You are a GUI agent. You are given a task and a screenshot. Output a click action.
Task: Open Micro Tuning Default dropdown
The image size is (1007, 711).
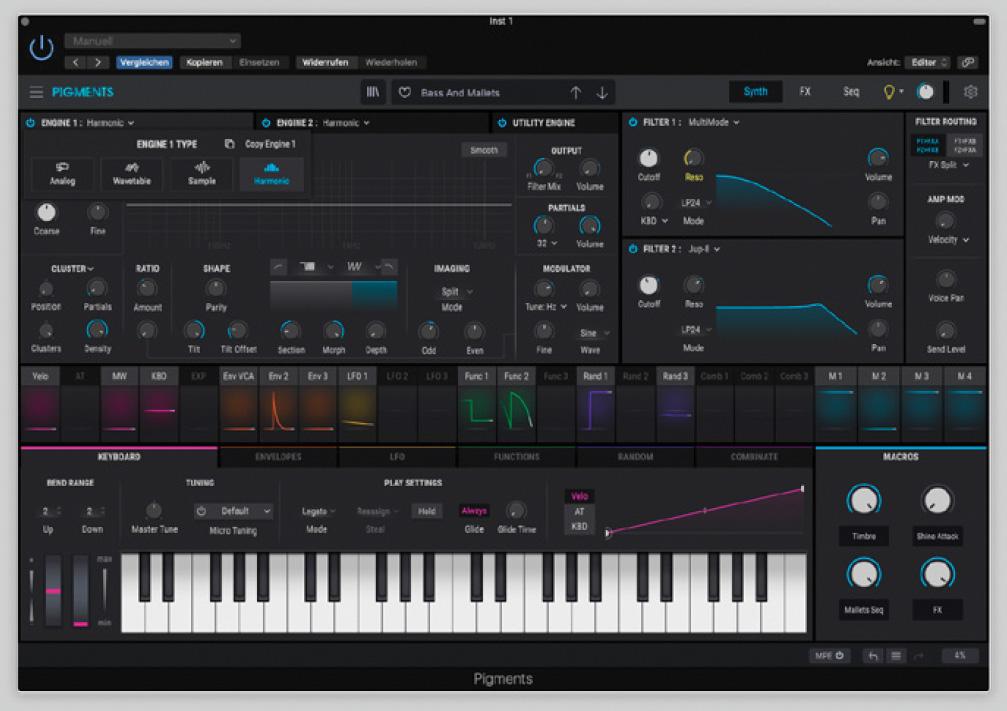click(x=241, y=511)
